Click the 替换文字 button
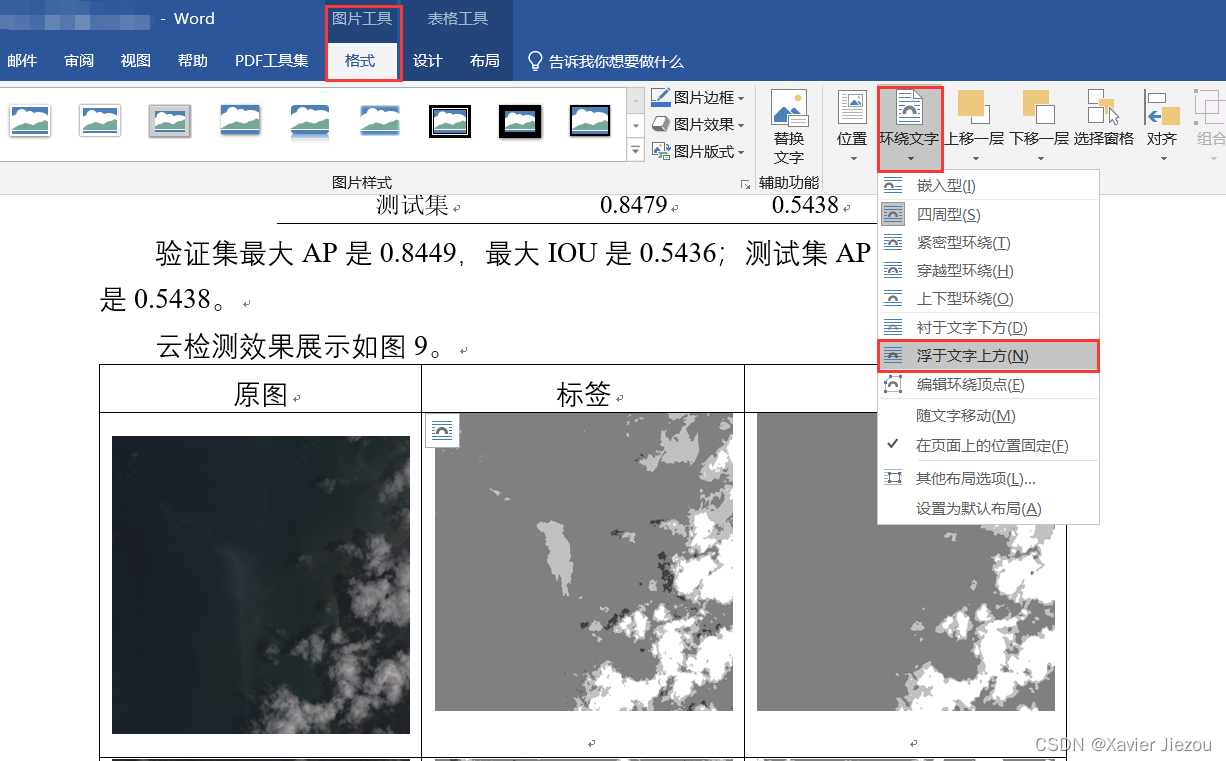The width and height of the screenshot is (1226, 761). pyautogui.click(x=789, y=128)
